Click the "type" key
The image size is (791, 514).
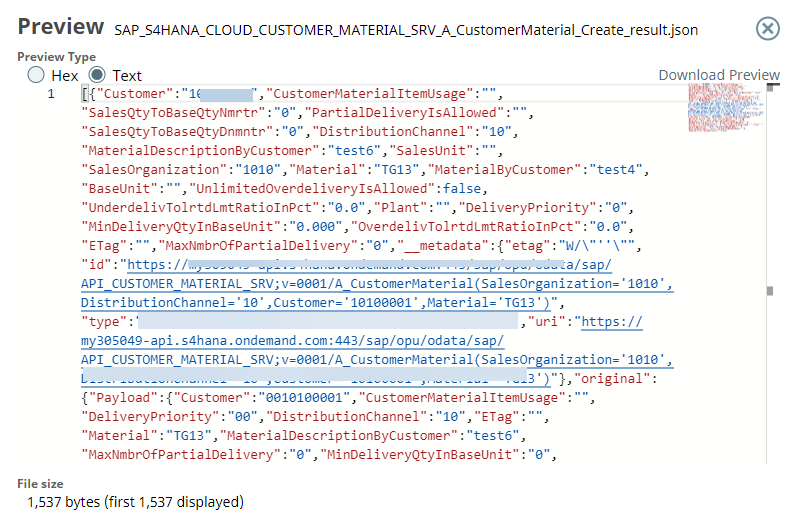[x=104, y=322]
